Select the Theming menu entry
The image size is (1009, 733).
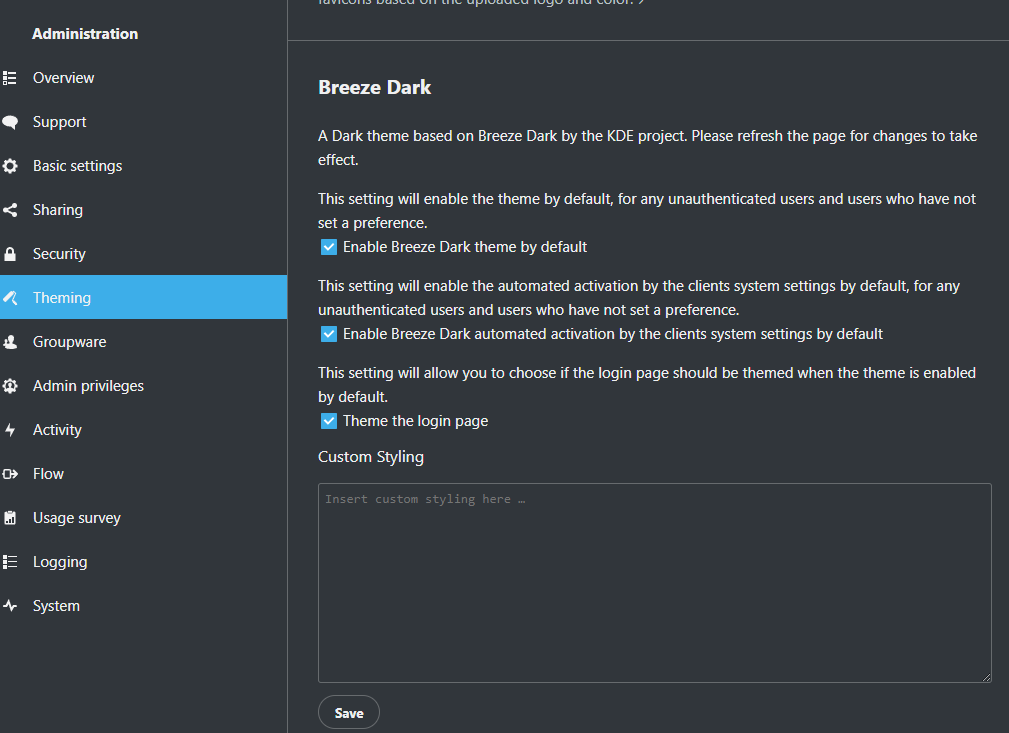(x=143, y=297)
